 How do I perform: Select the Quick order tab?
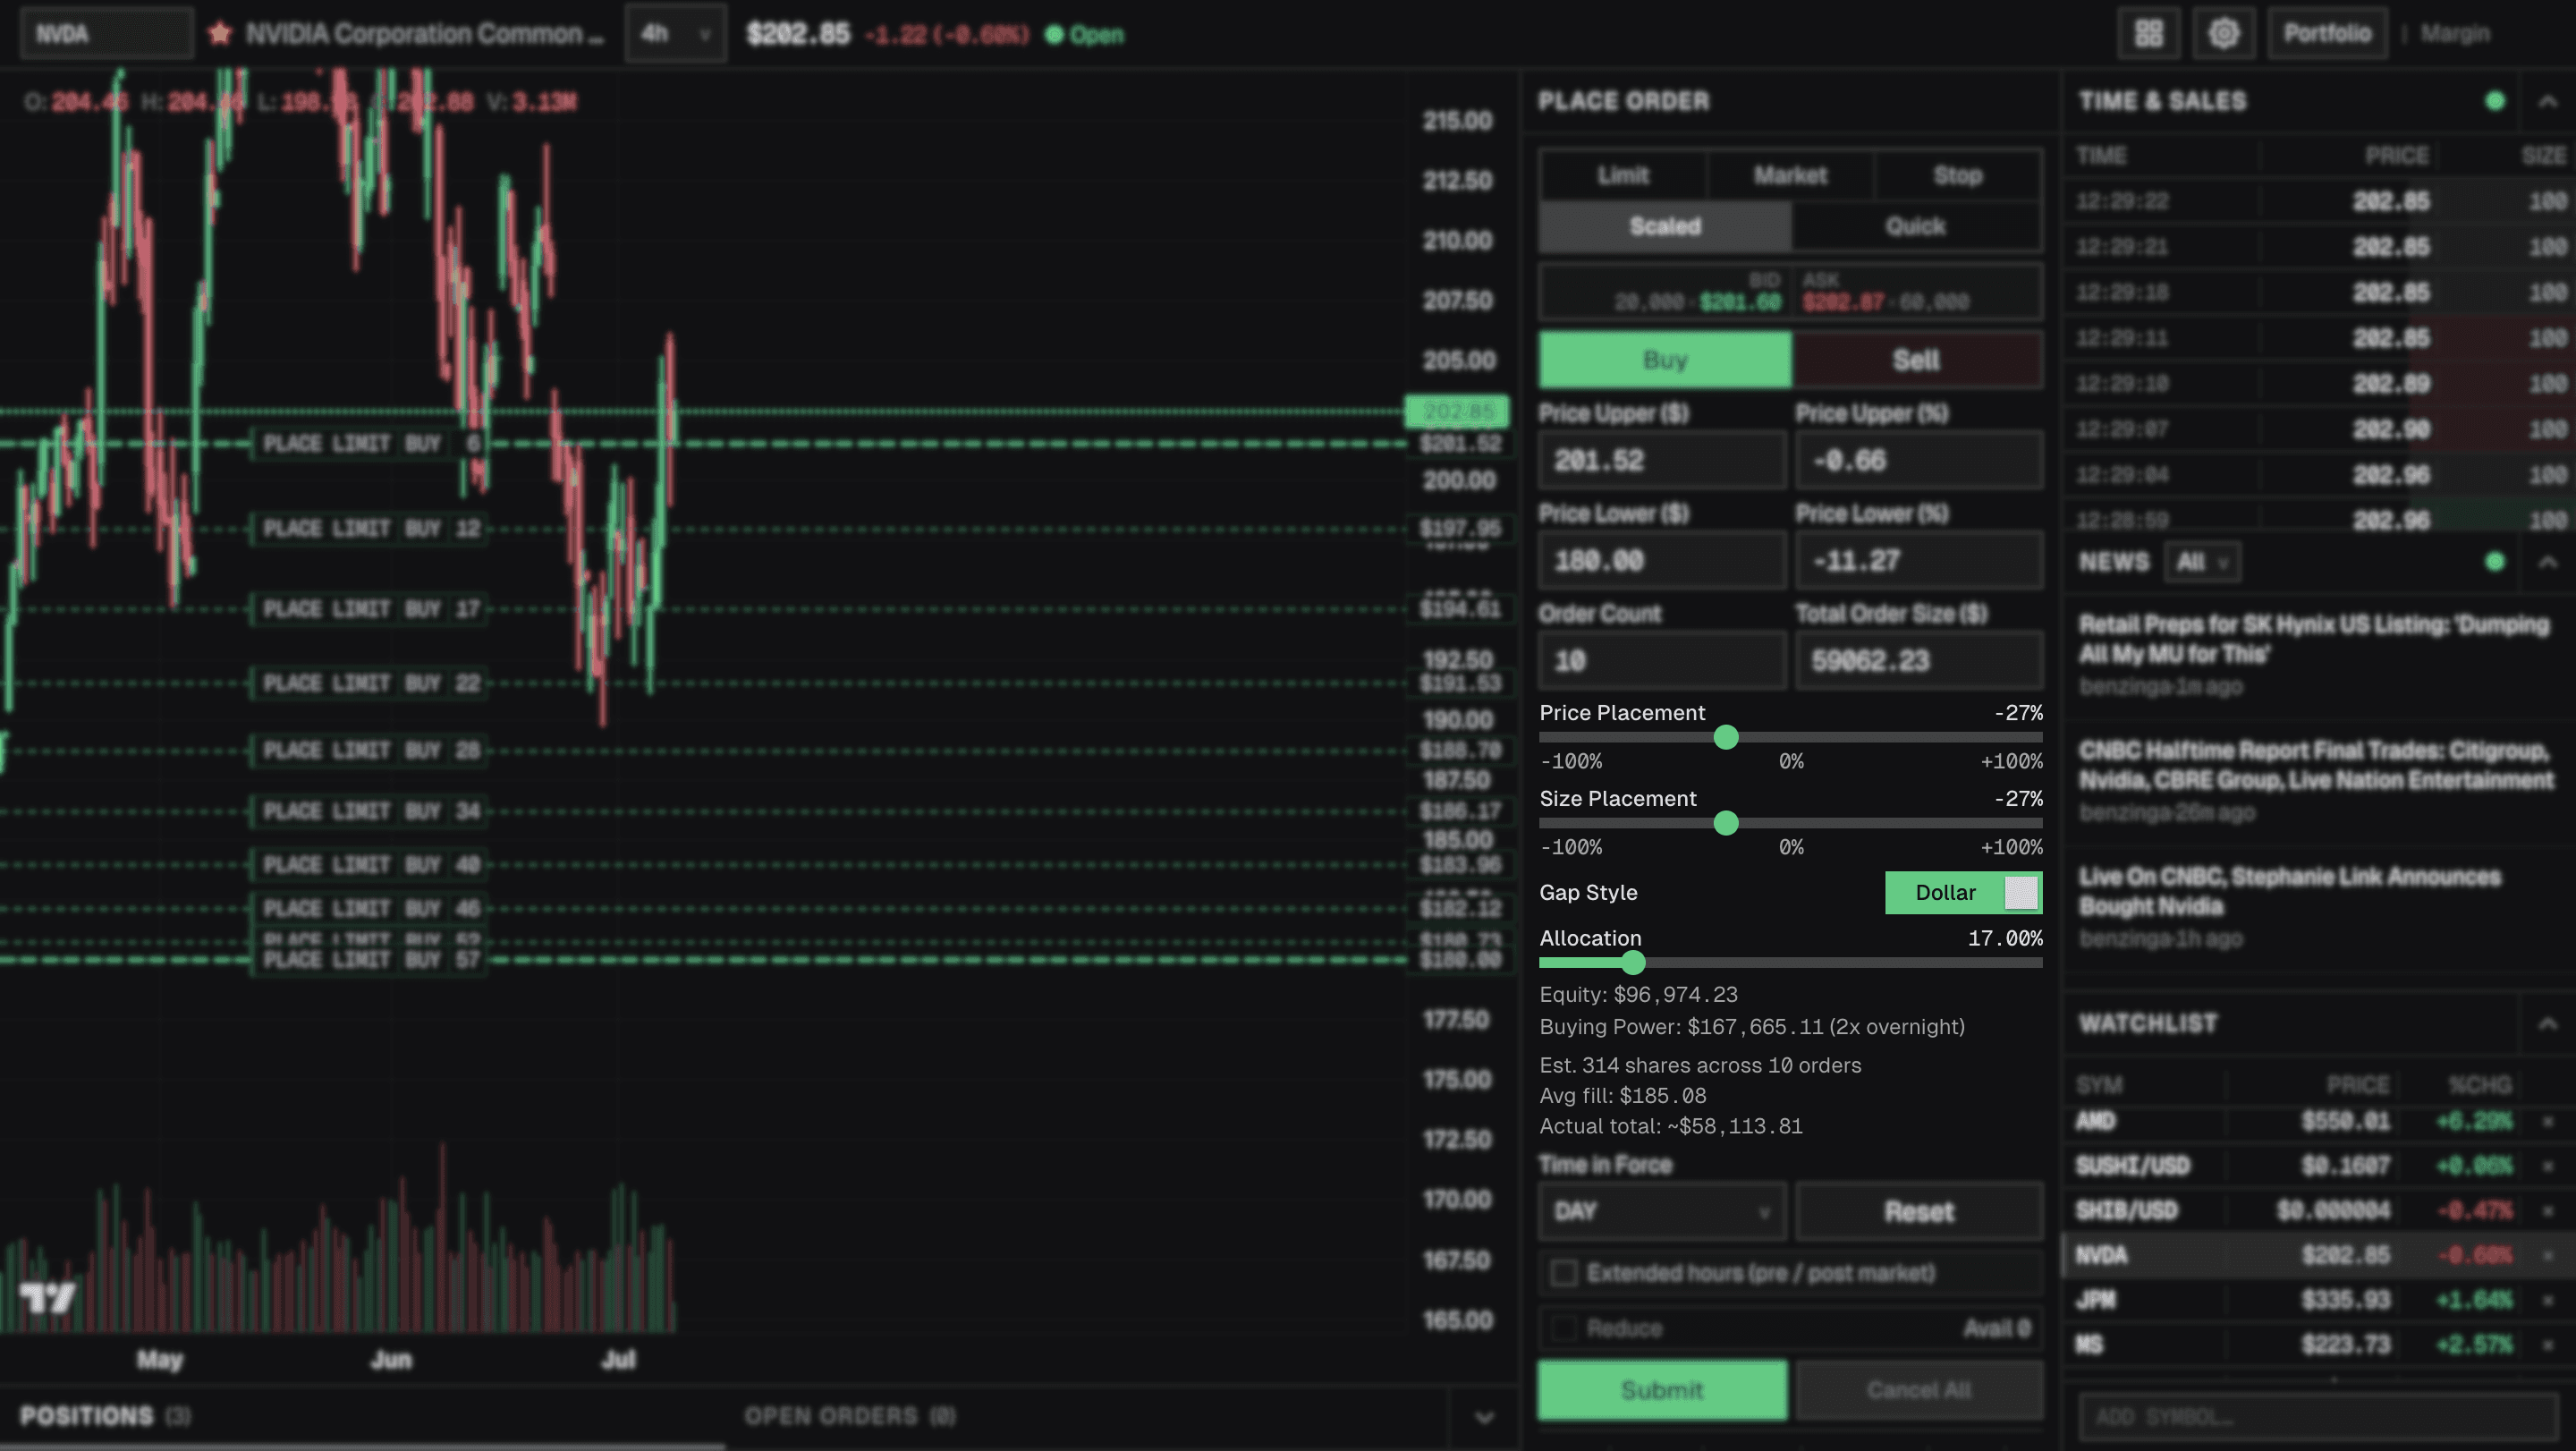pyautogui.click(x=1915, y=226)
